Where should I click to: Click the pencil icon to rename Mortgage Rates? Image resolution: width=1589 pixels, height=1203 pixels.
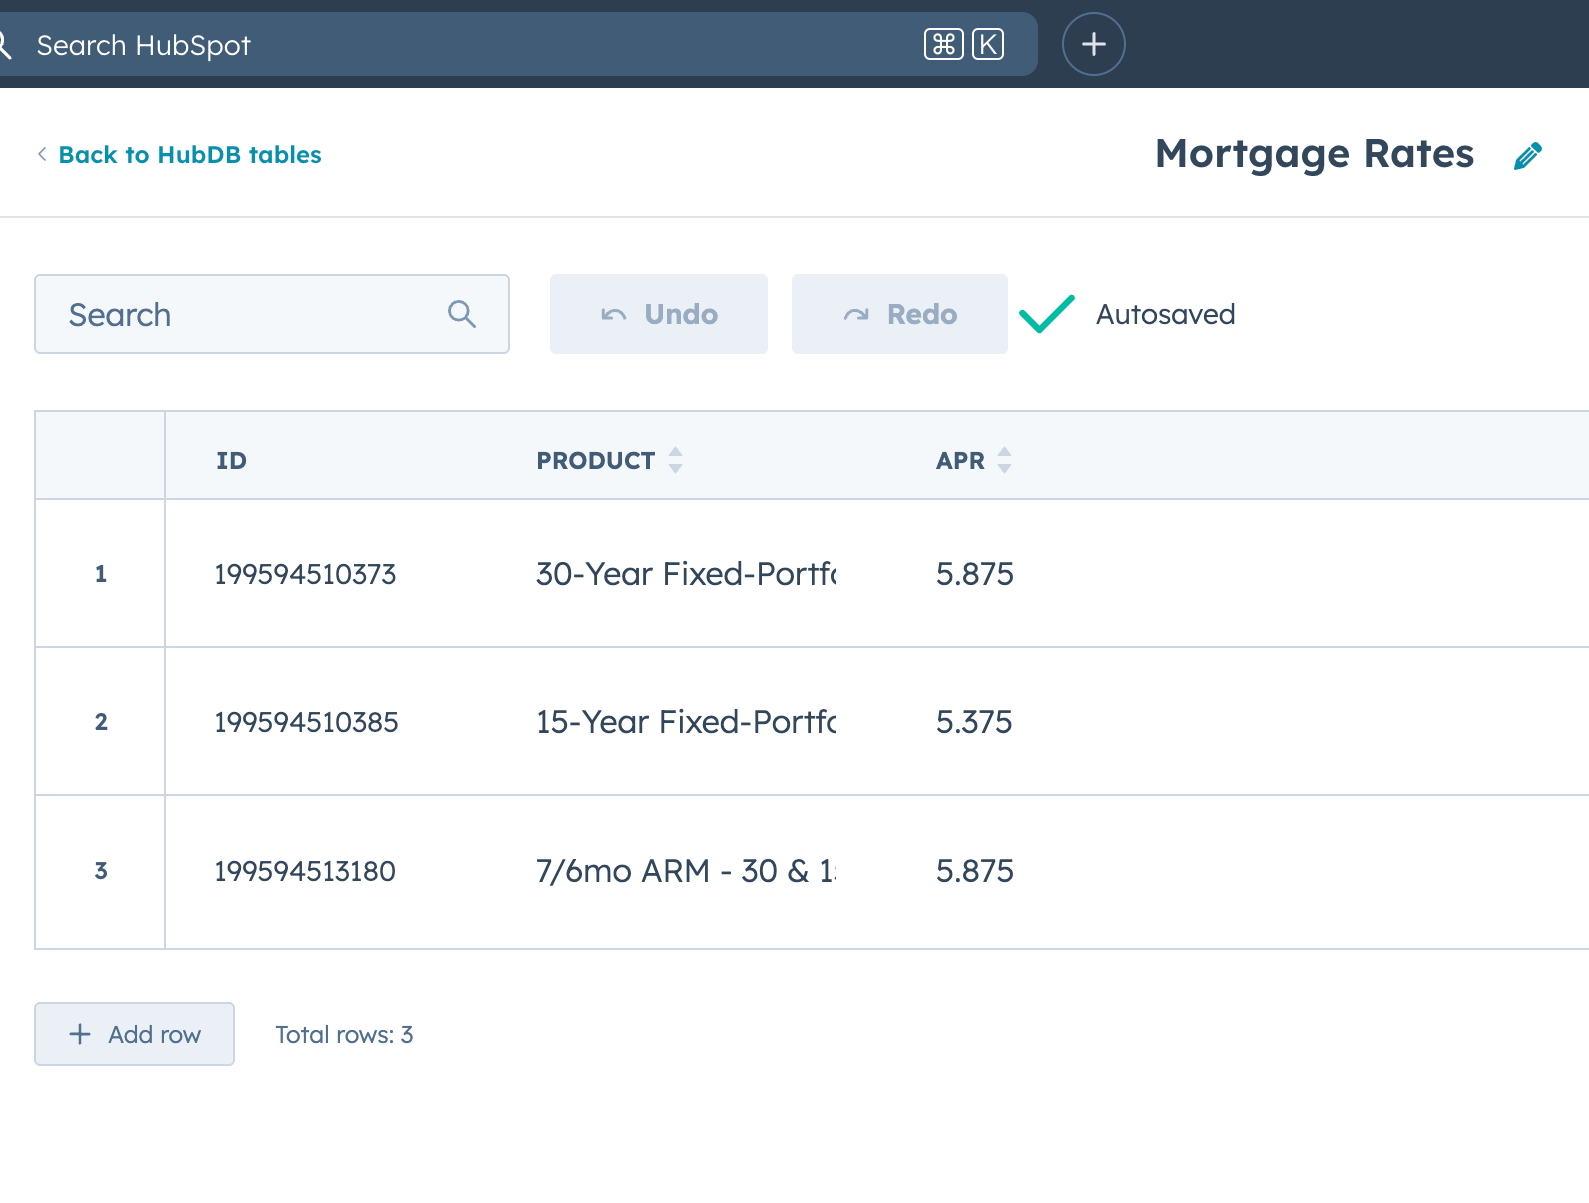click(1527, 156)
